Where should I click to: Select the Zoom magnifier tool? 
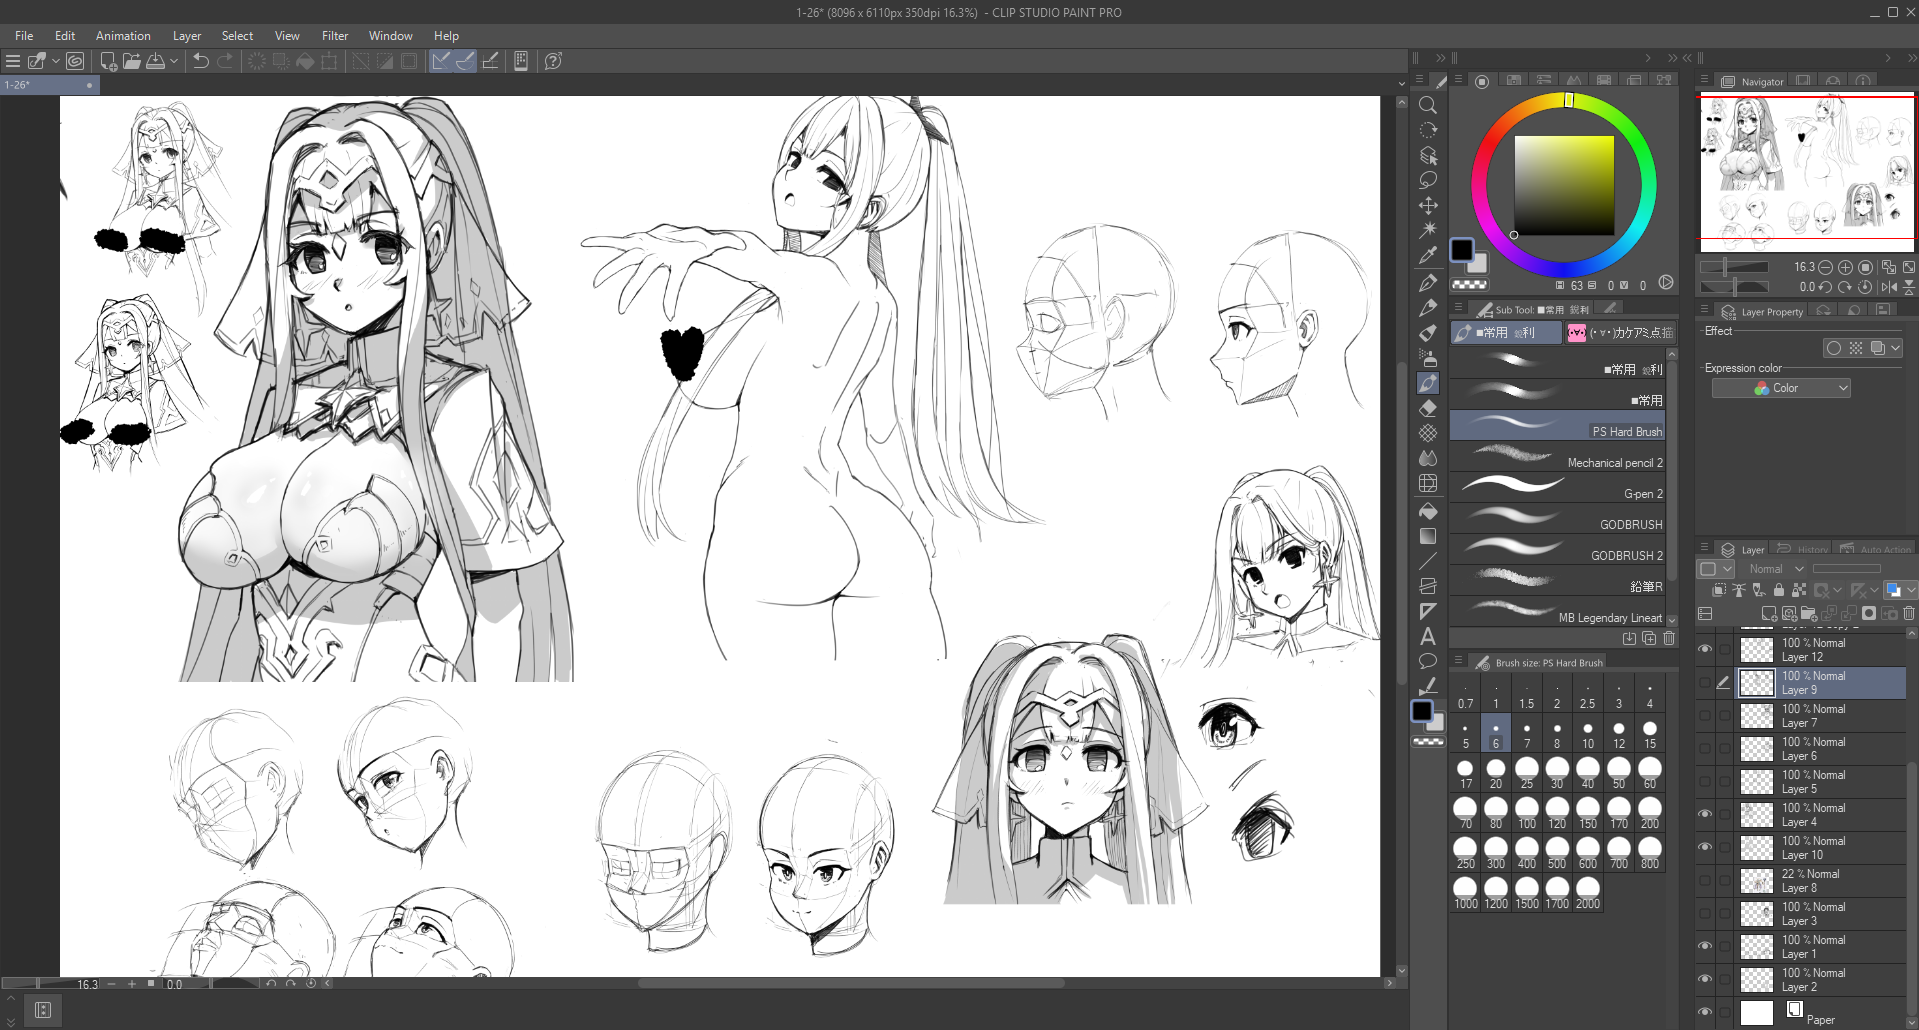point(1428,105)
